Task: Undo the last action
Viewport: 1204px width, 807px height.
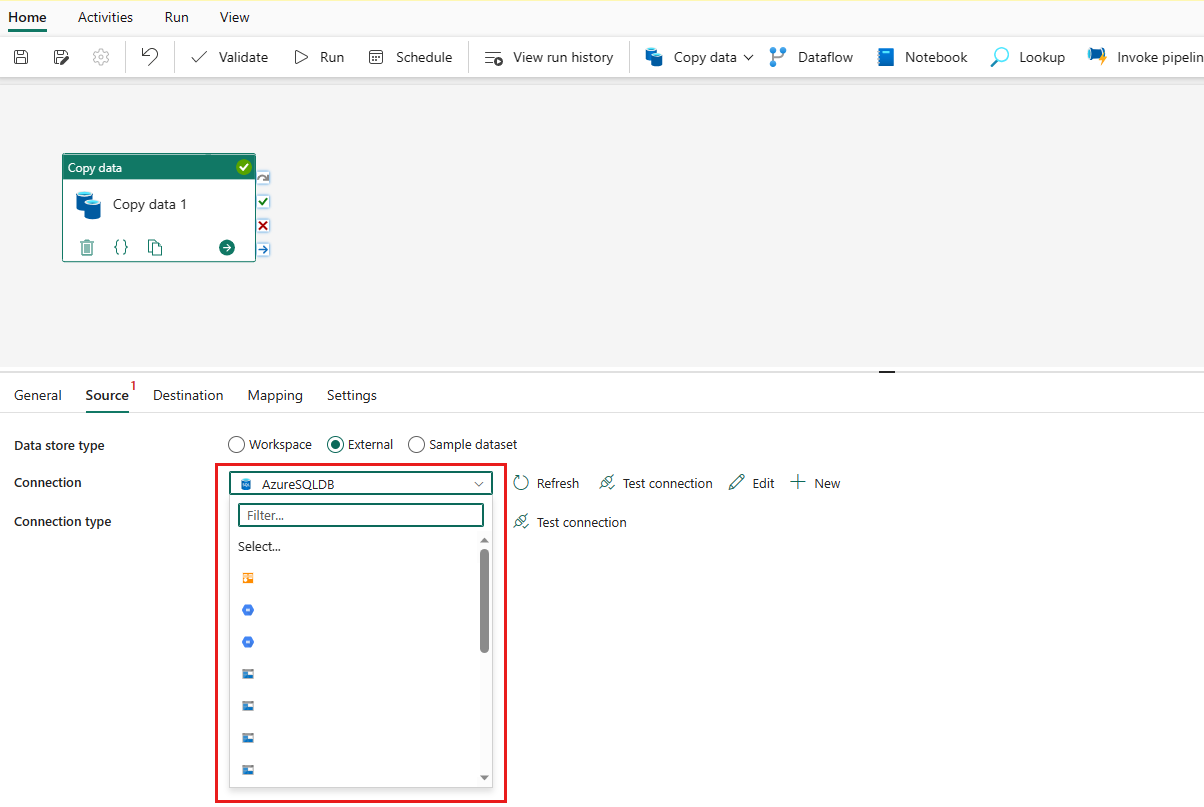Action: click(x=150, y=57)
